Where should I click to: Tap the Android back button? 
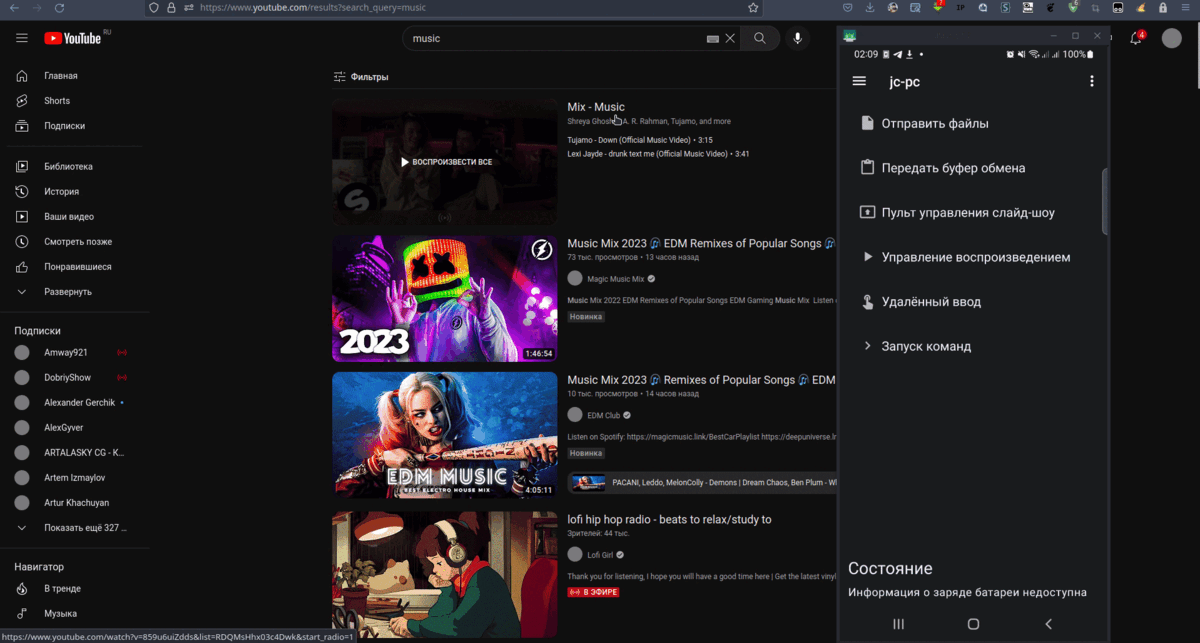point(1048,624)
